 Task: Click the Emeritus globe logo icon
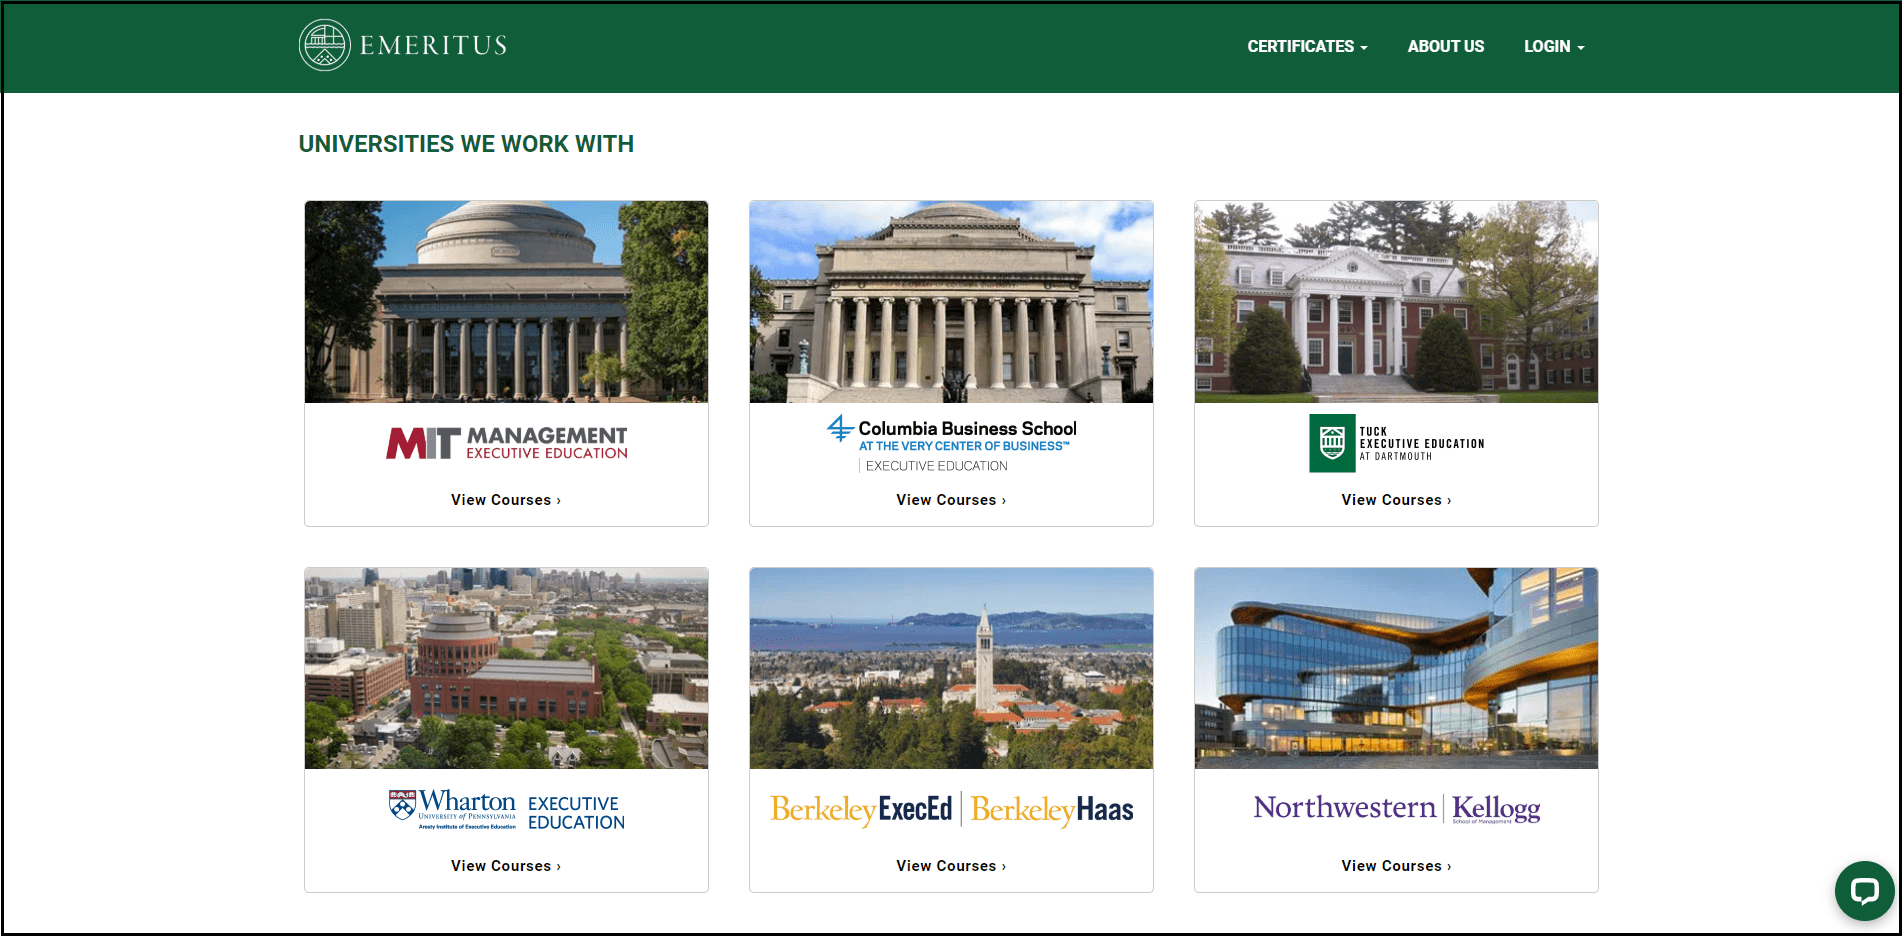click(324, 45)
